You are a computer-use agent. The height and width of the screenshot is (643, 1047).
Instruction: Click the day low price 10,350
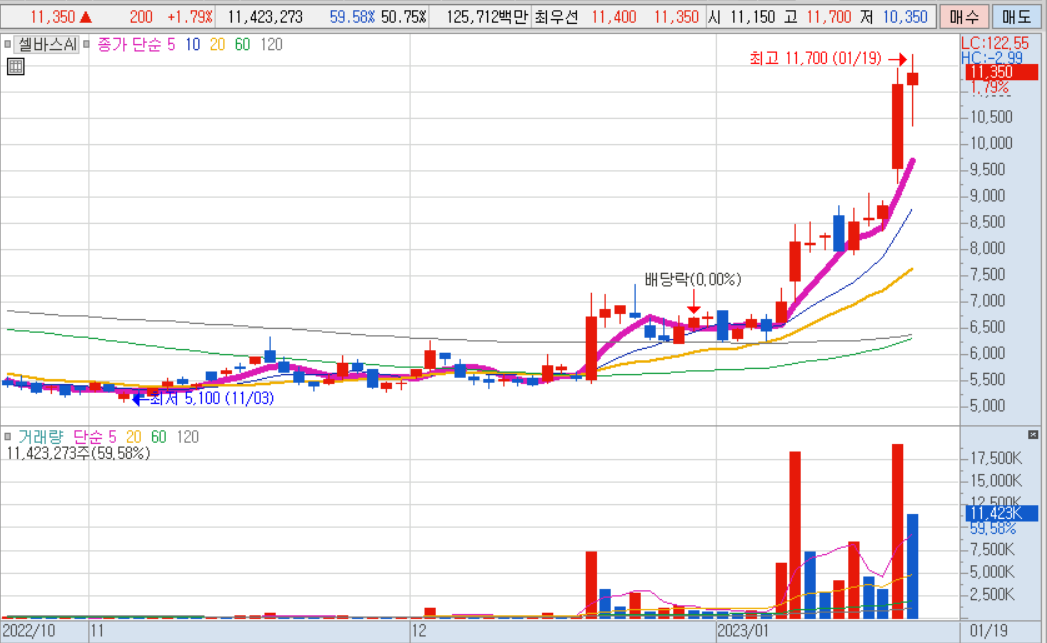point(905,17)
